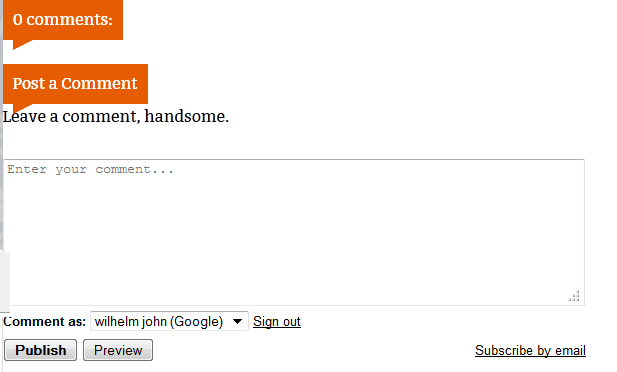Click the speech-bubble tail under Post a Comment

tap(22, 108)
